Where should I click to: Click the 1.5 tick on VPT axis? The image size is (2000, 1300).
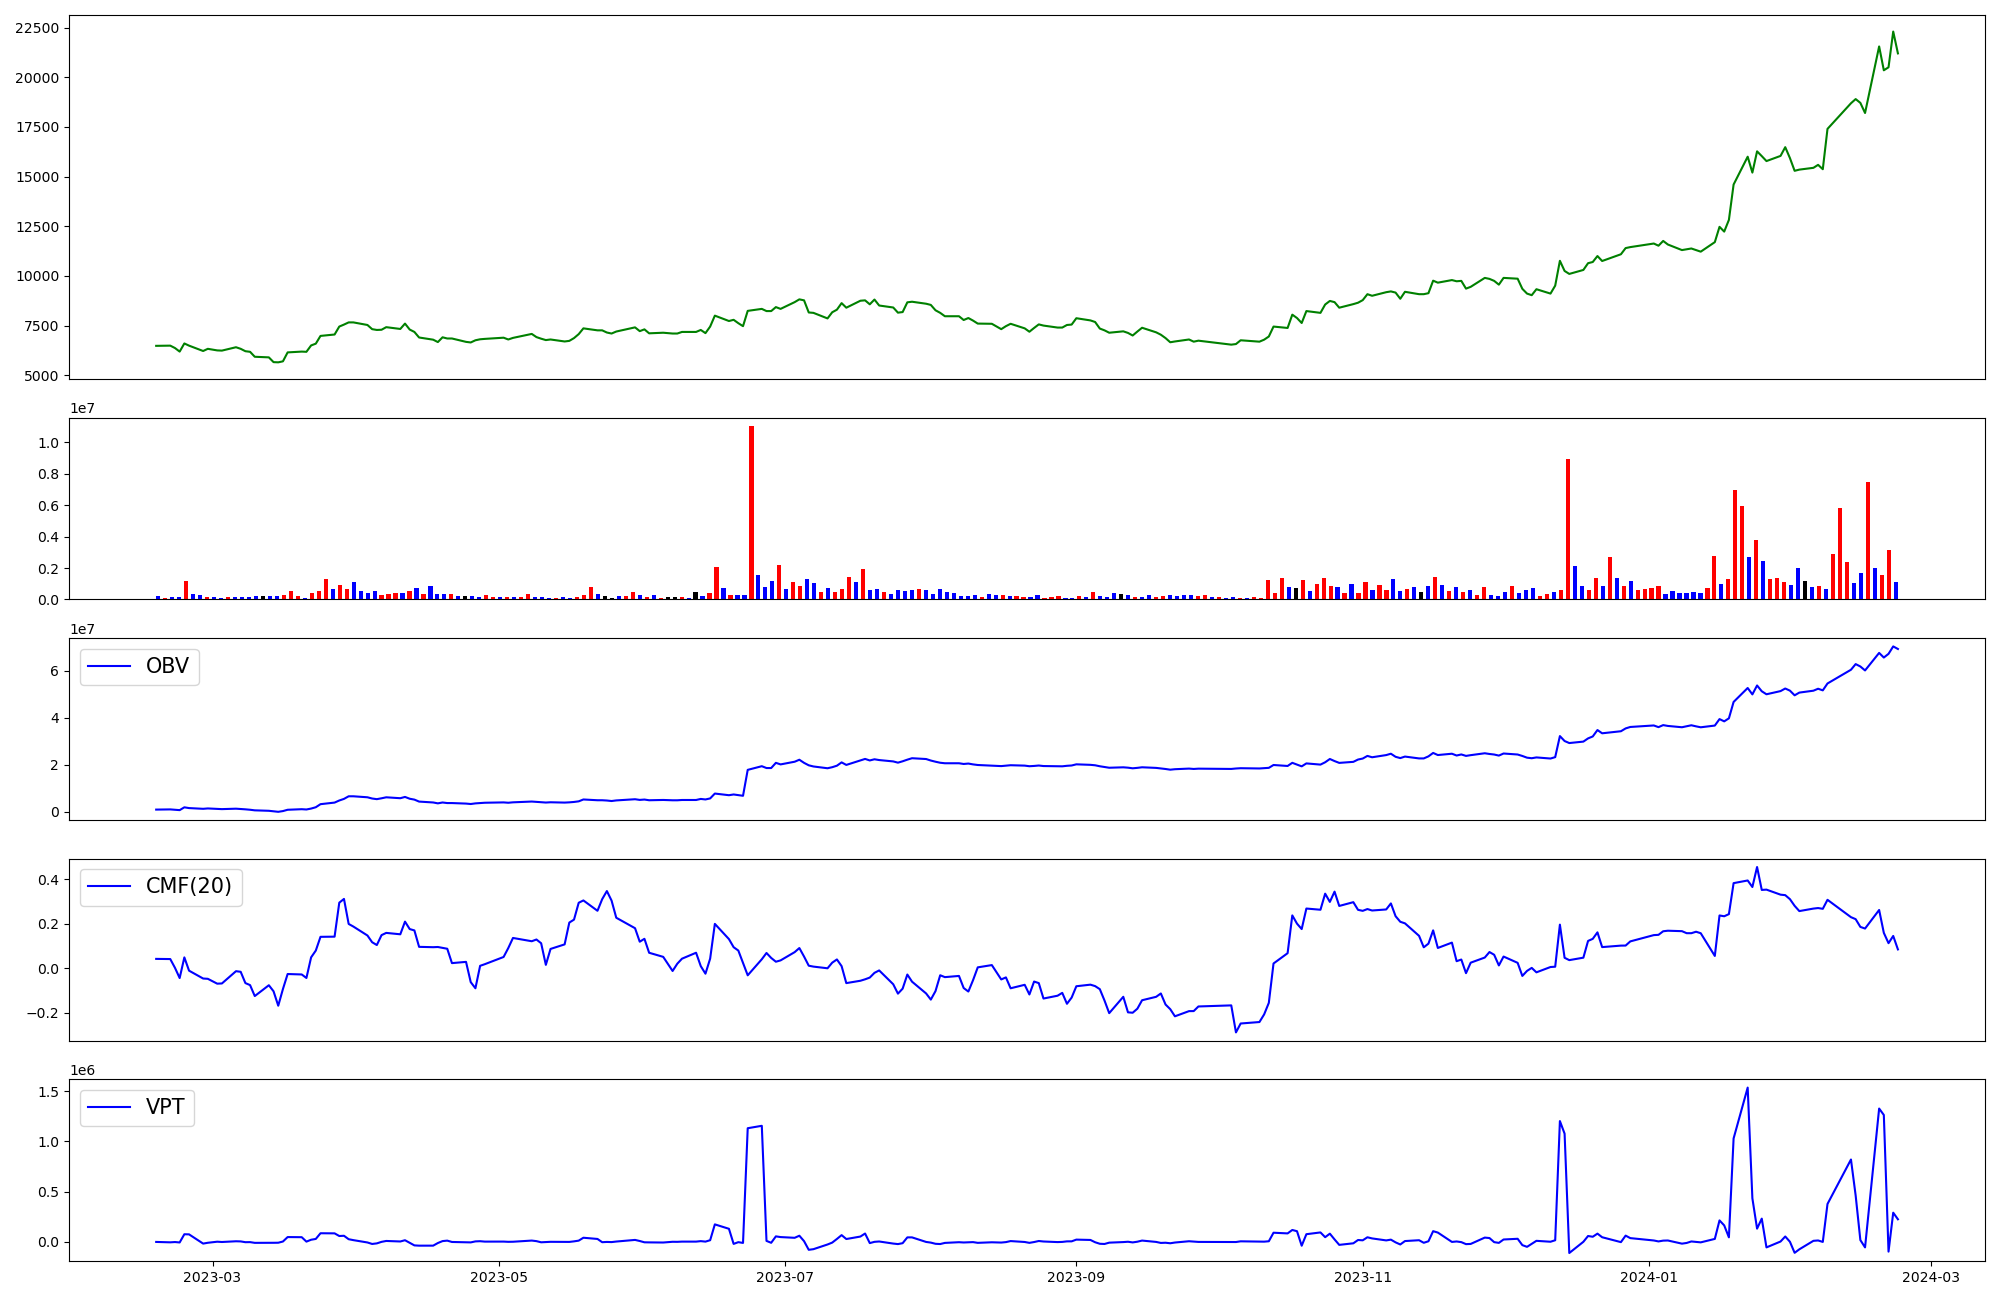click(49, 1092)
